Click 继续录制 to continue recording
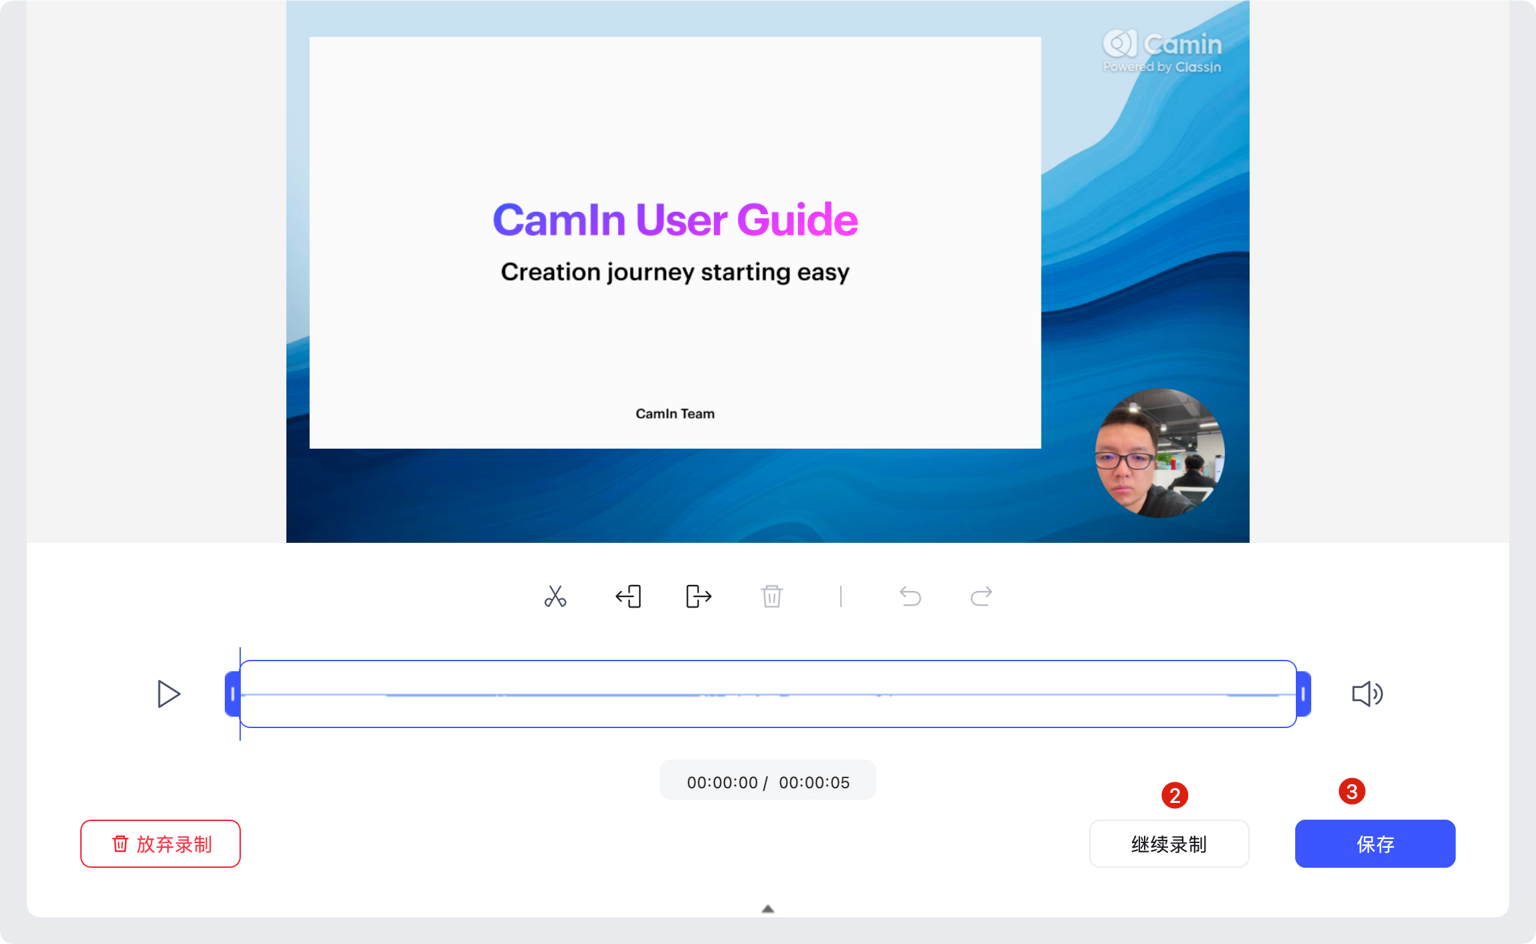The width and height of the screenshot is (1536, 944). 1169,844
